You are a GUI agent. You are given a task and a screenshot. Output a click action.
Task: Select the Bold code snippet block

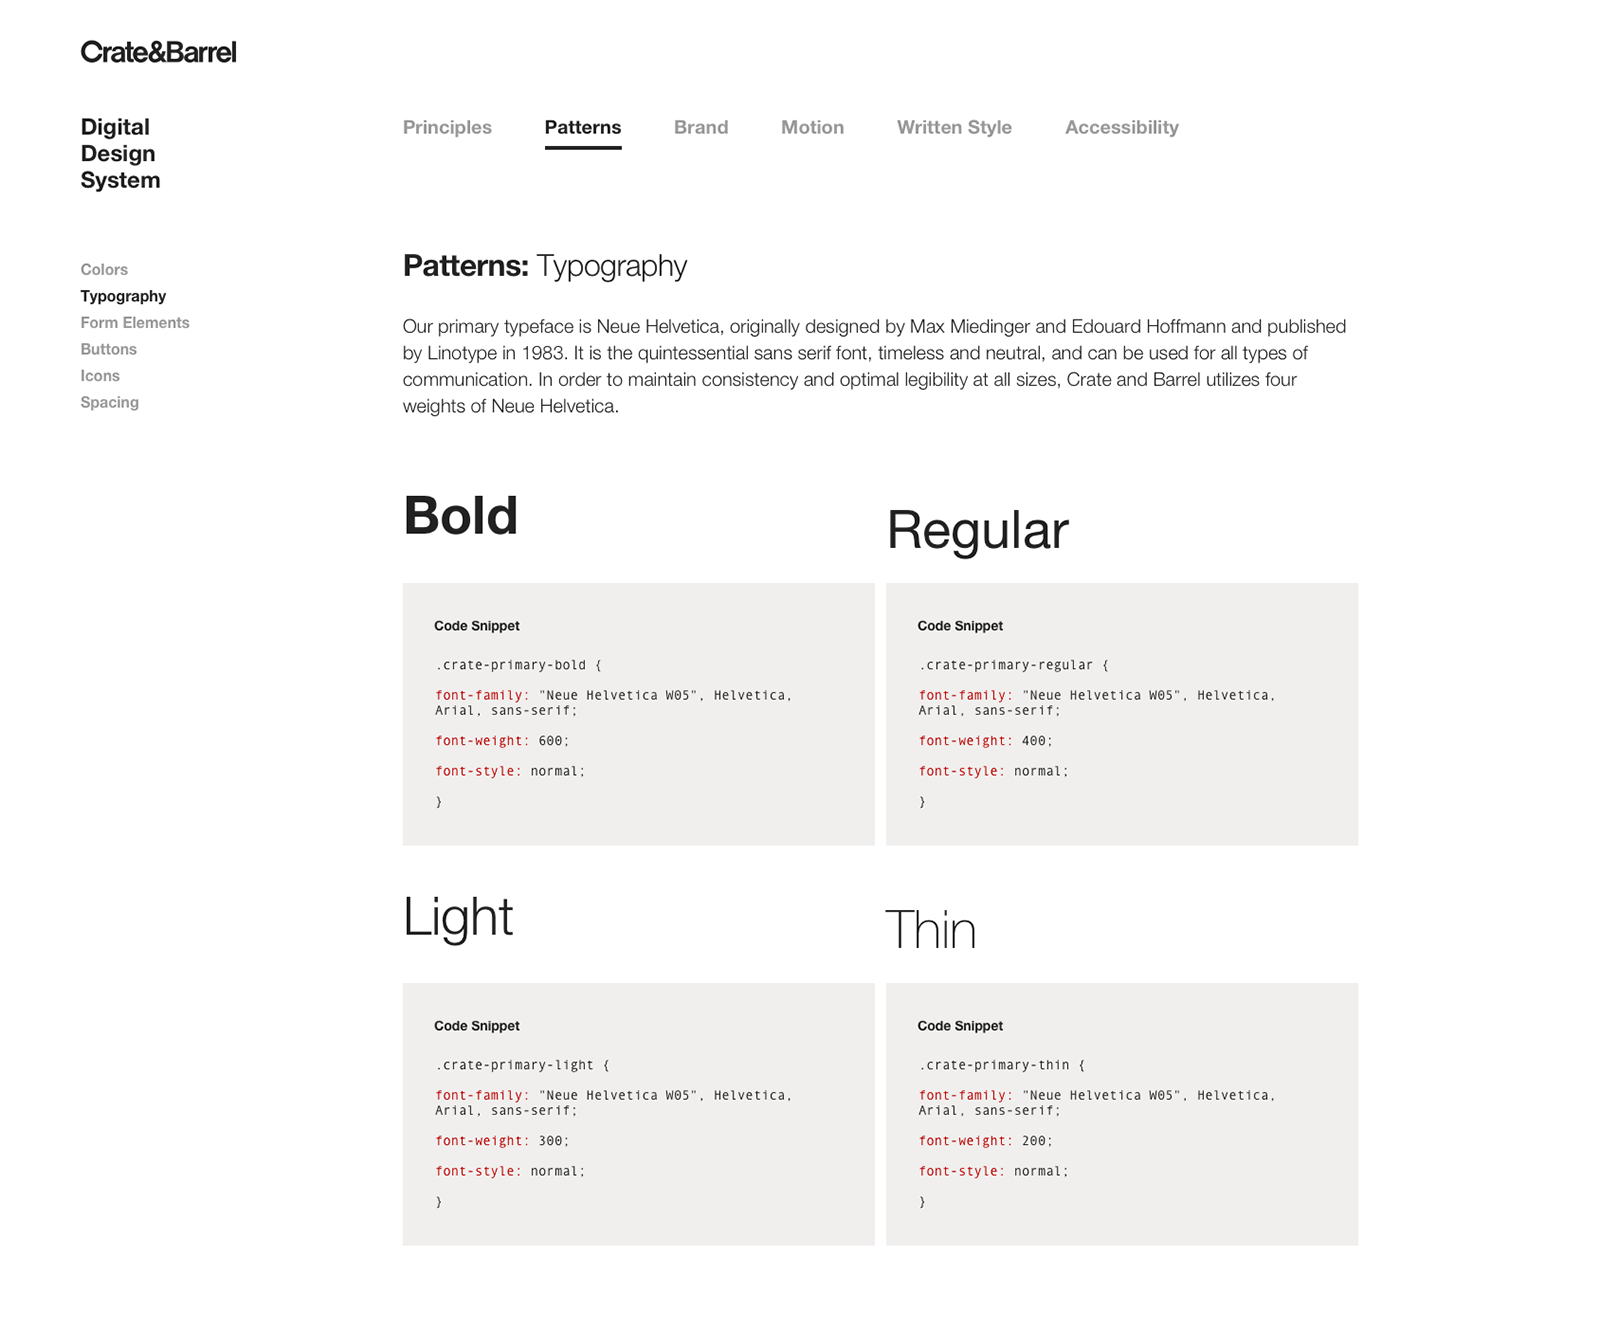[637, 712]
